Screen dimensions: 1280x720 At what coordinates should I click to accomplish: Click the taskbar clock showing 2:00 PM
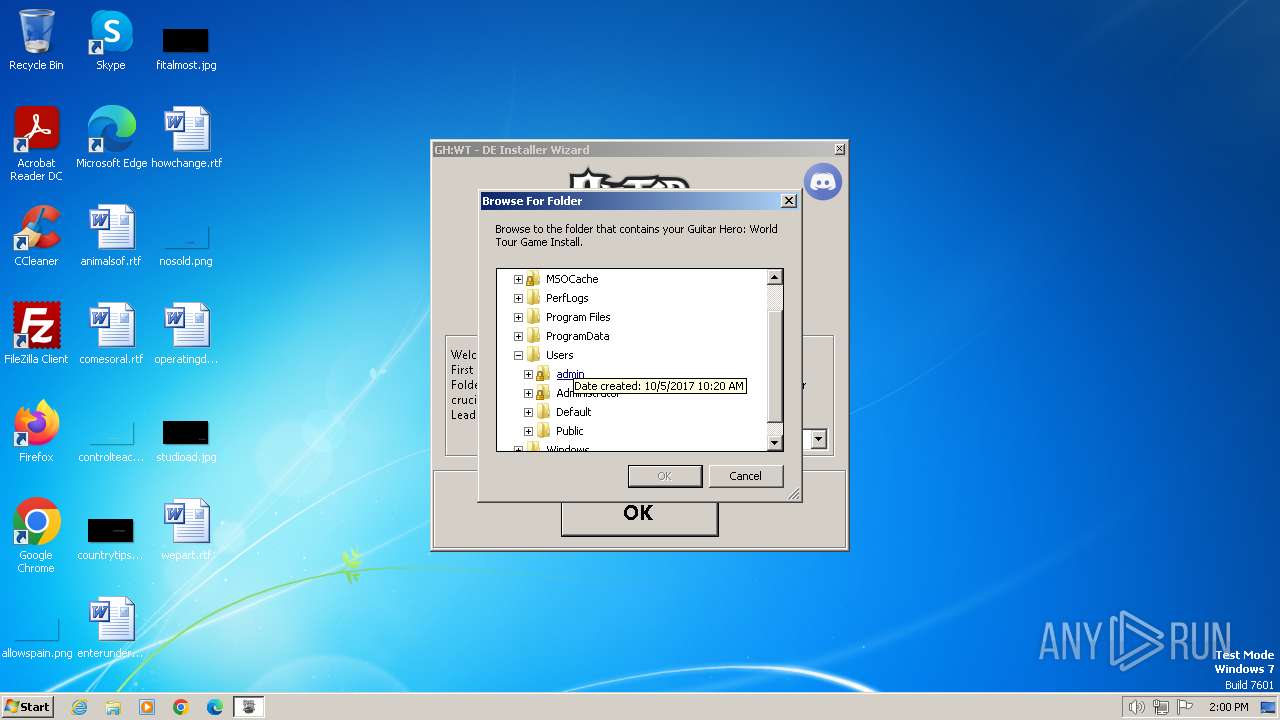click(x=1228, y=707)
